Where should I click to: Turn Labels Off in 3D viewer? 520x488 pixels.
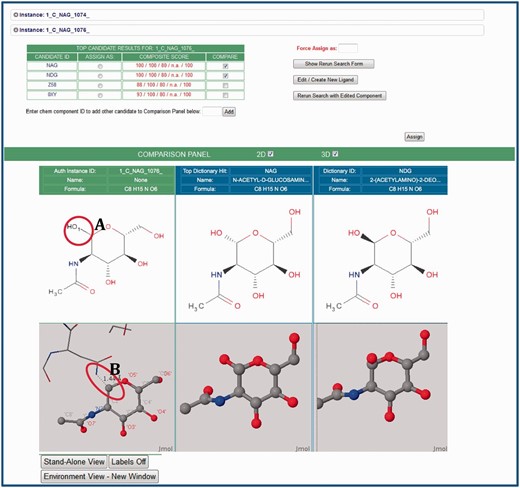pos(128,462)
